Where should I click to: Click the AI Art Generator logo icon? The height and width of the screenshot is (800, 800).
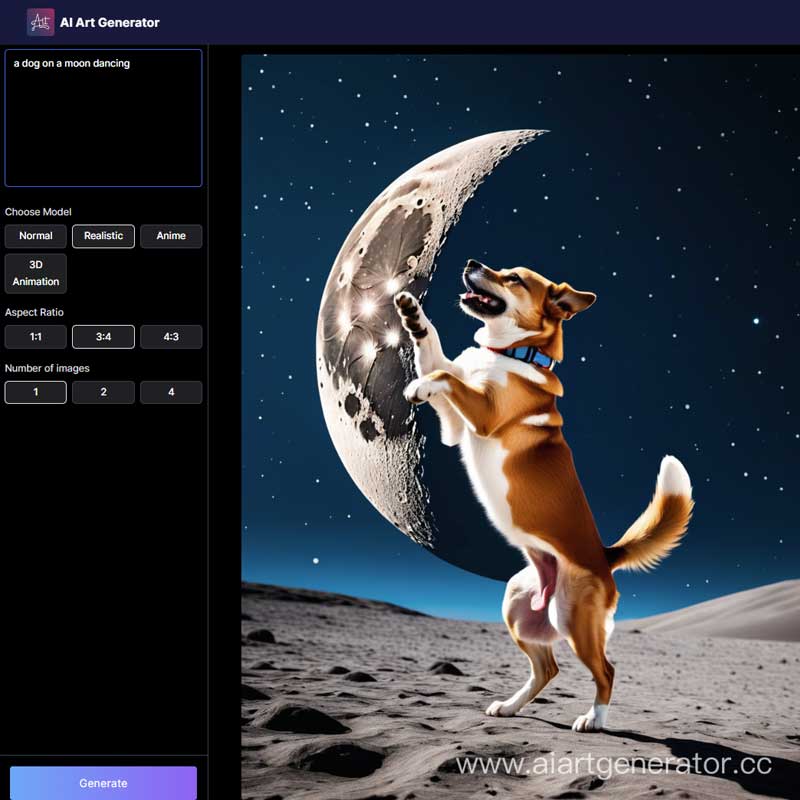tap(40, 20)
